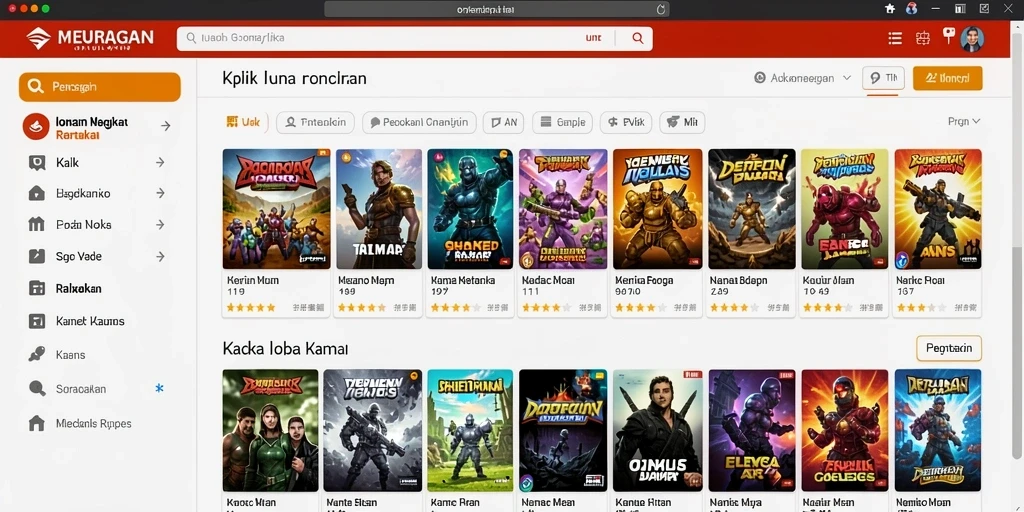This screenshot has height=512, width=1024.
Task: Click the browser address bar
Action: [x=496, y=9]
